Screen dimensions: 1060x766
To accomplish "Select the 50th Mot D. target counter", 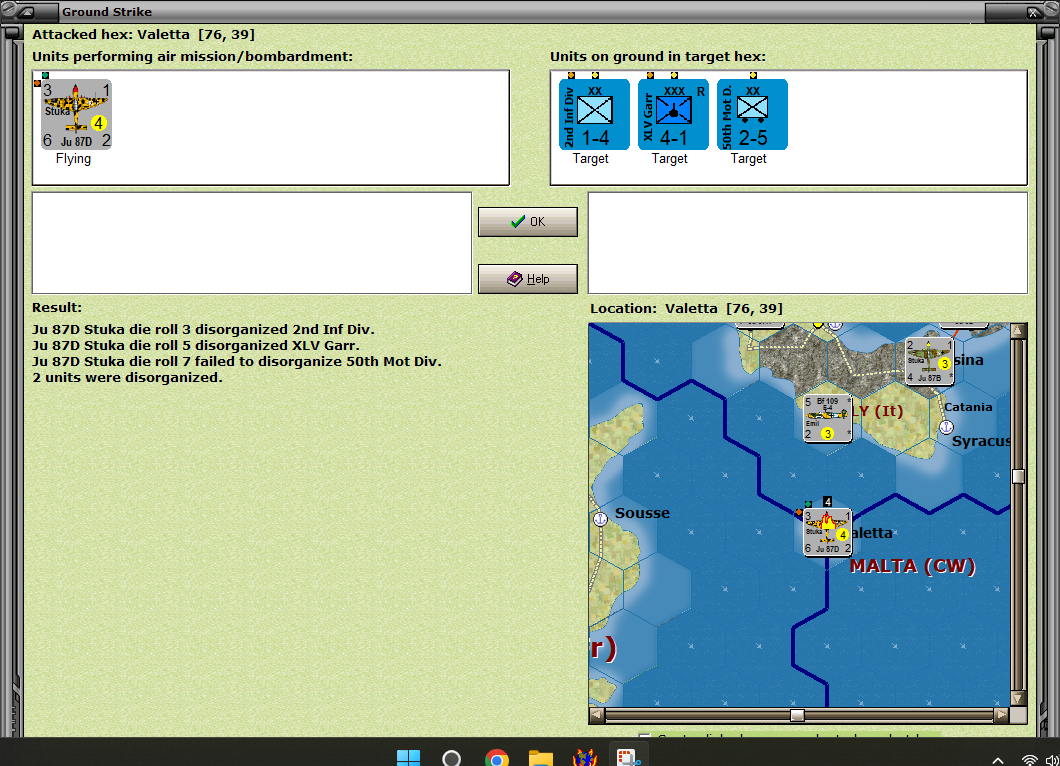I will (x=752, y=114).
